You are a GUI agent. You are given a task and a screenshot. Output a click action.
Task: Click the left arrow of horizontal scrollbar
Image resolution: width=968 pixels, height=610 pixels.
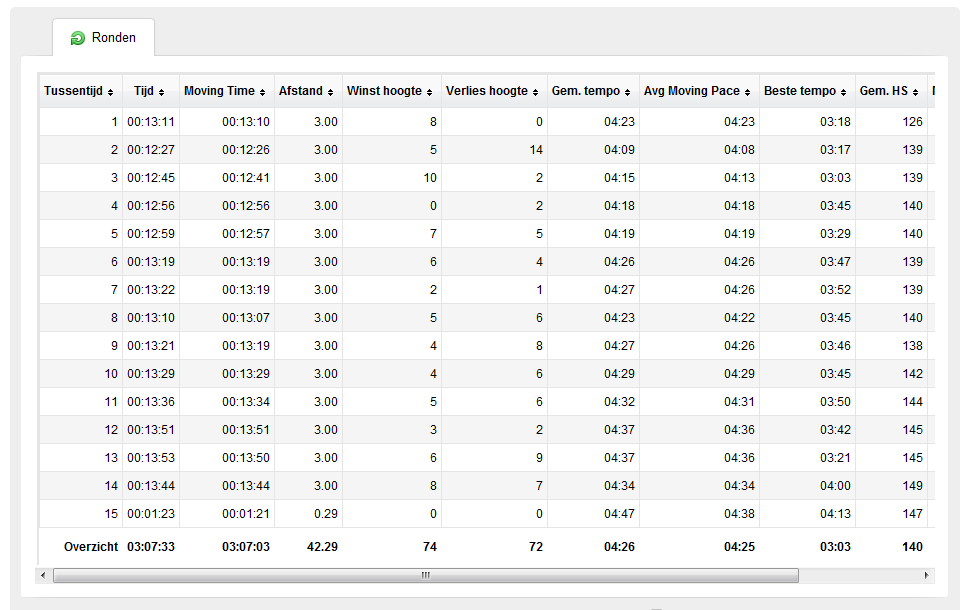(43, 575)
